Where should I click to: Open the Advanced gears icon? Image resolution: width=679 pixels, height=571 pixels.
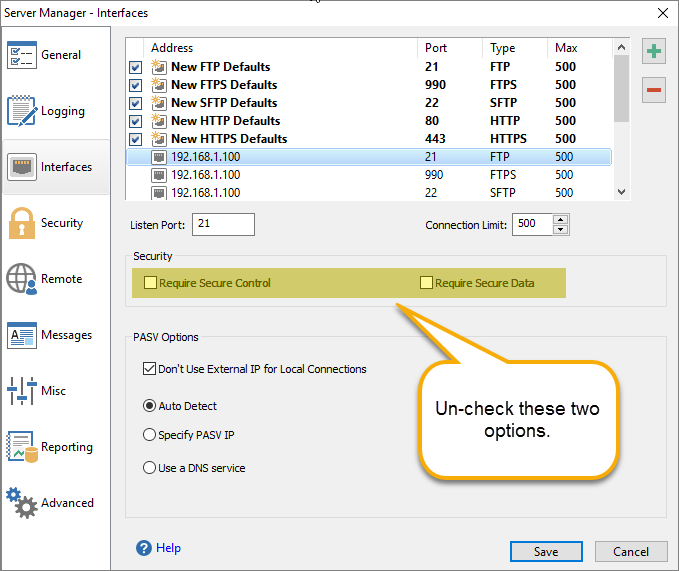22,503
